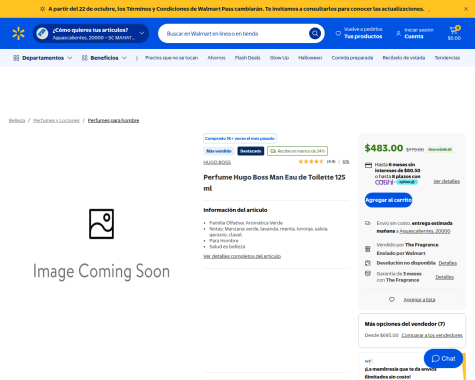
Task: Expand the delivery preference selector
Action: coord(91,33)
